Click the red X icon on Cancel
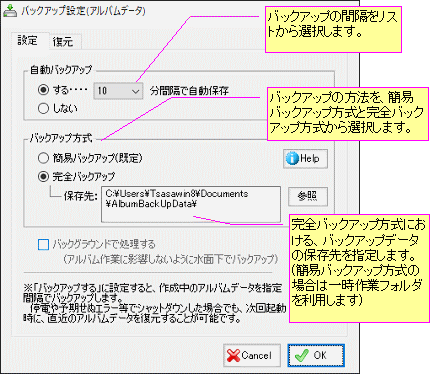 click(x=233, y=355)
